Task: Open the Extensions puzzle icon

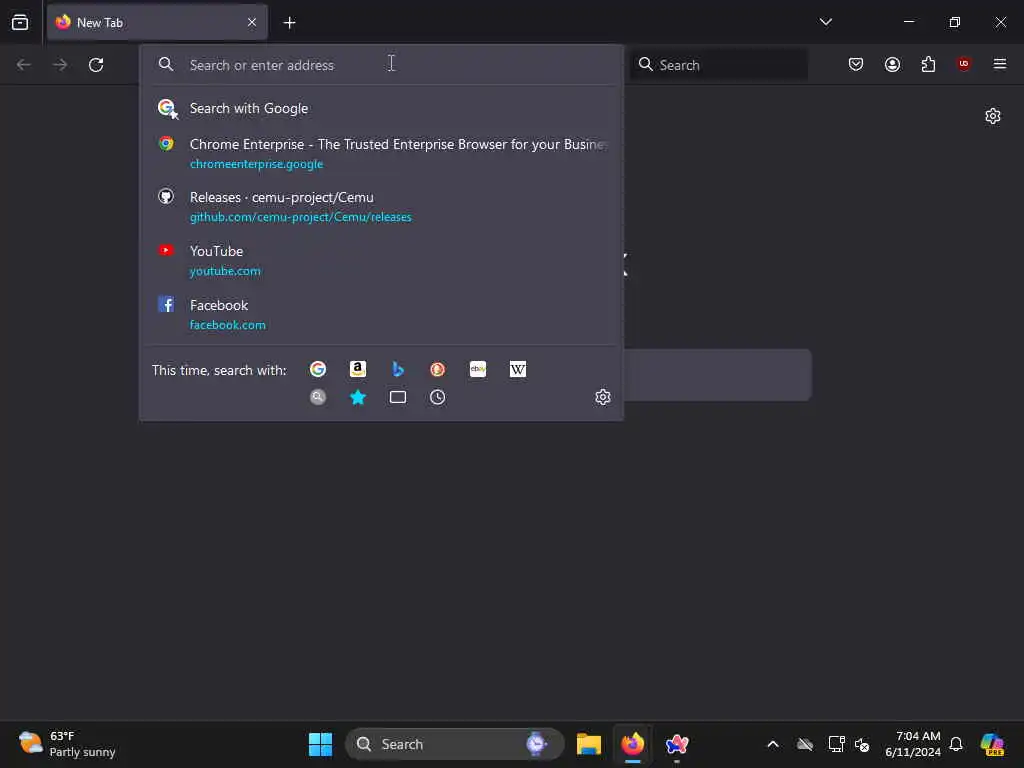Action: click(x=928, y=64)
